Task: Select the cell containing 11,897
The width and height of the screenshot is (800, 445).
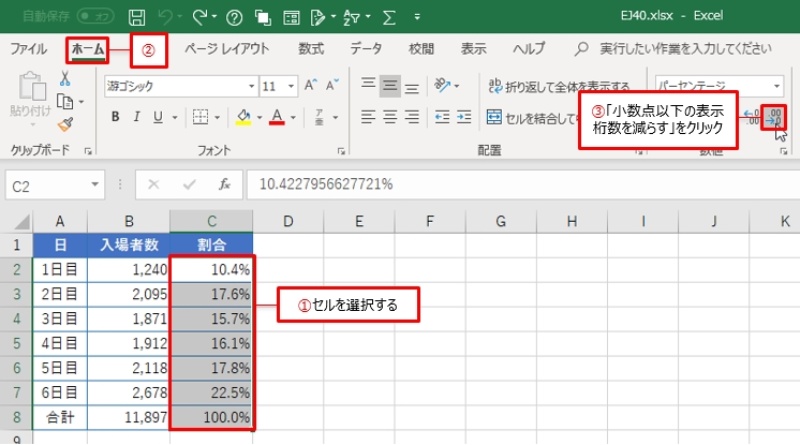Action: click(x=128, y=414)
